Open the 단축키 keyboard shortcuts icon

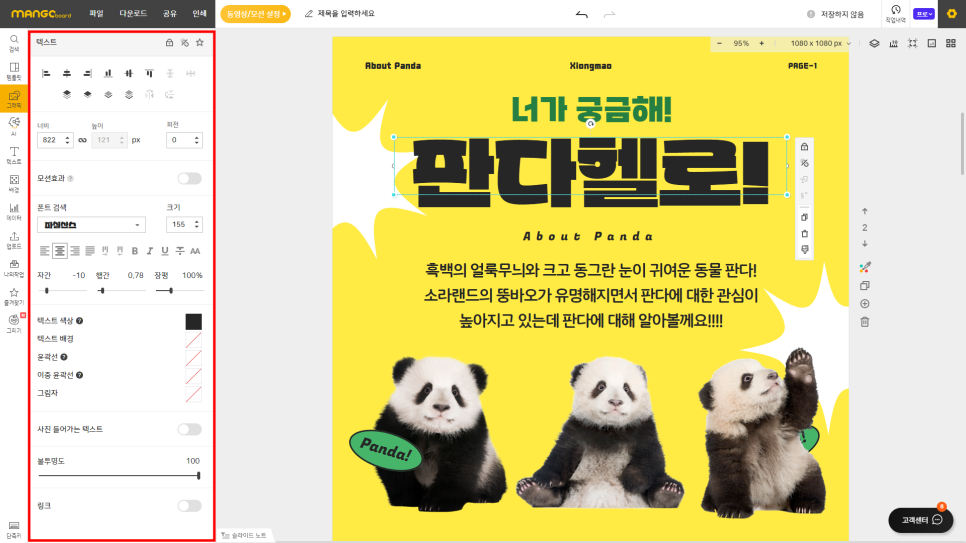(x=14, y=529)
